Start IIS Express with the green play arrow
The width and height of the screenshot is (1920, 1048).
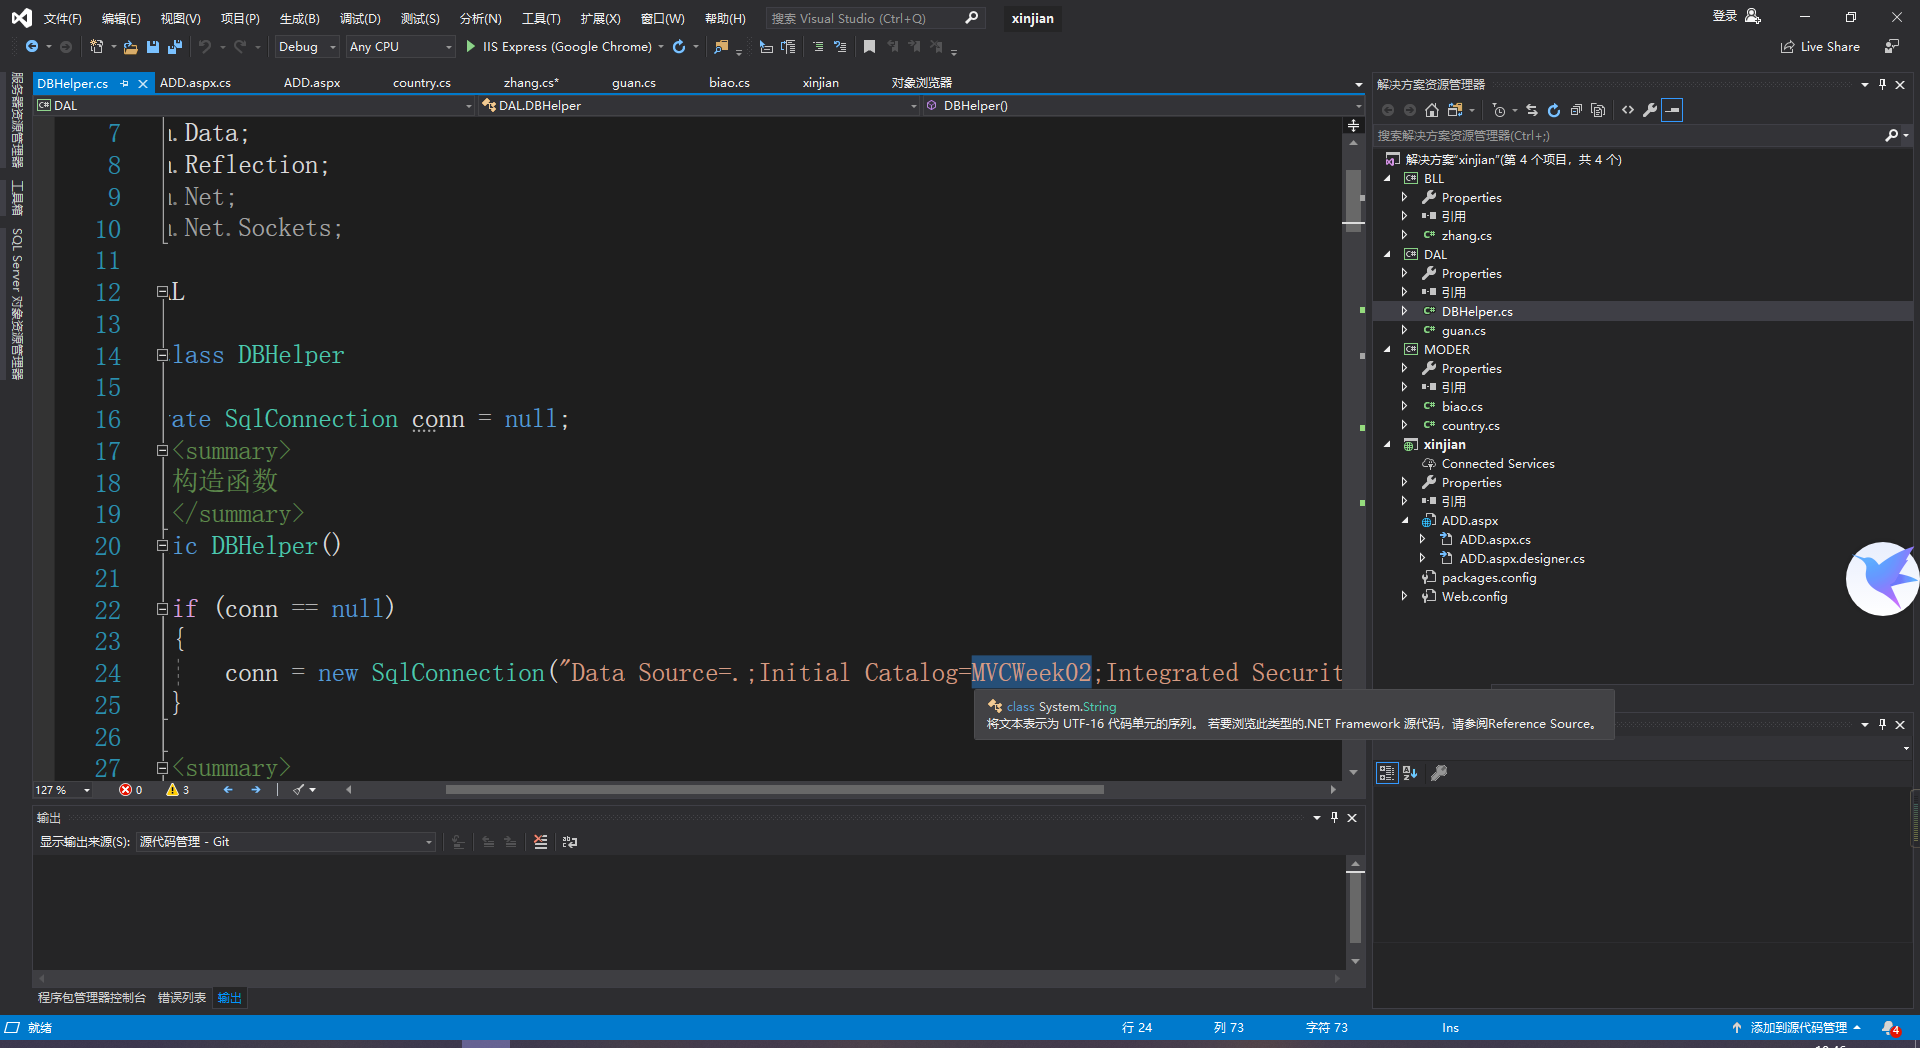(x=470, y=47)
